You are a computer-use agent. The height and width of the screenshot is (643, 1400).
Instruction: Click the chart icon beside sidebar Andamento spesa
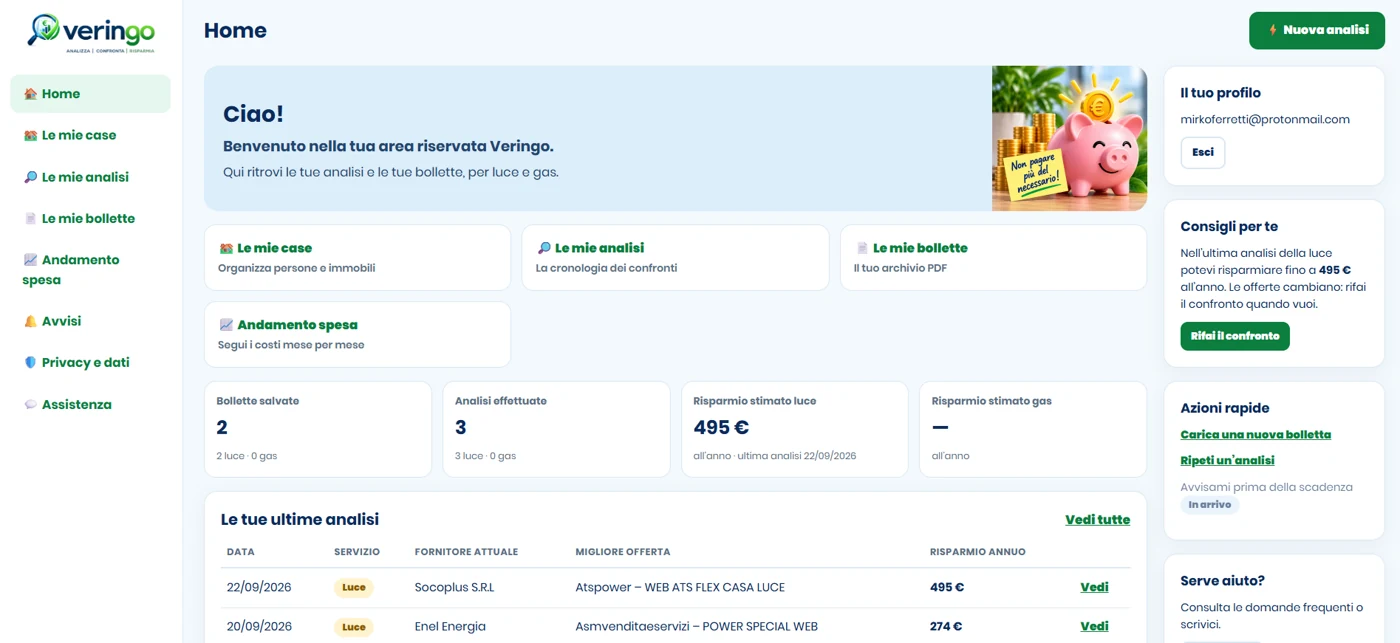(30, 260)
